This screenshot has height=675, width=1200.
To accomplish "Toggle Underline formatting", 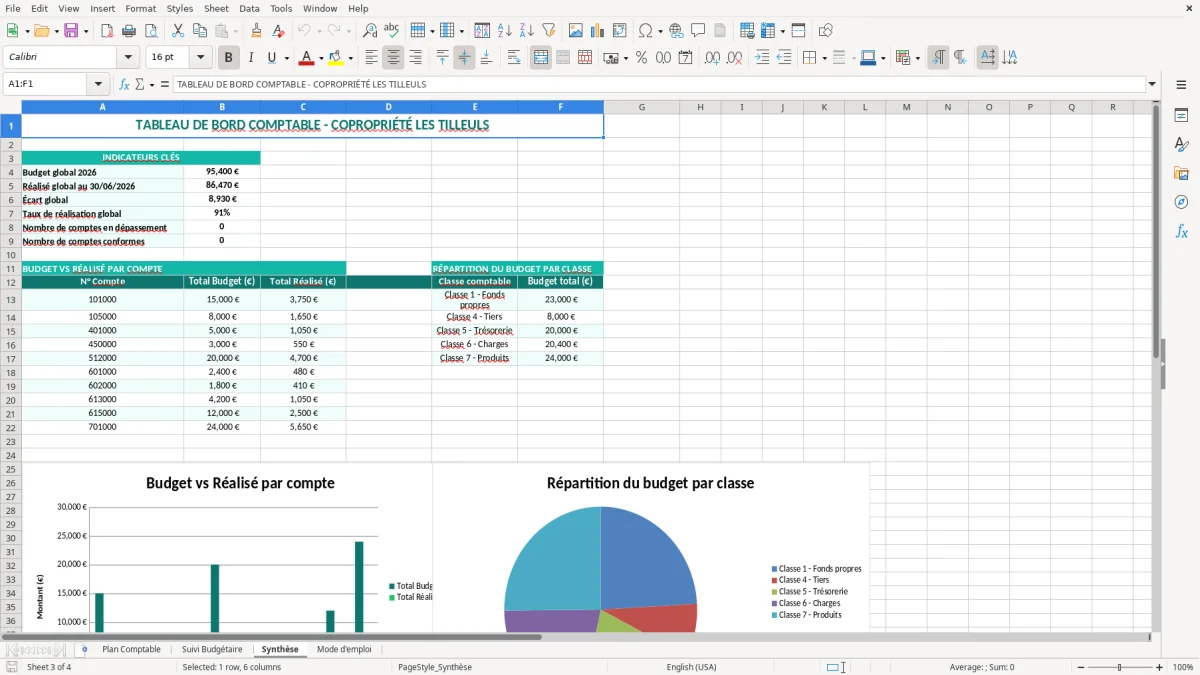I will coord(271,58).
